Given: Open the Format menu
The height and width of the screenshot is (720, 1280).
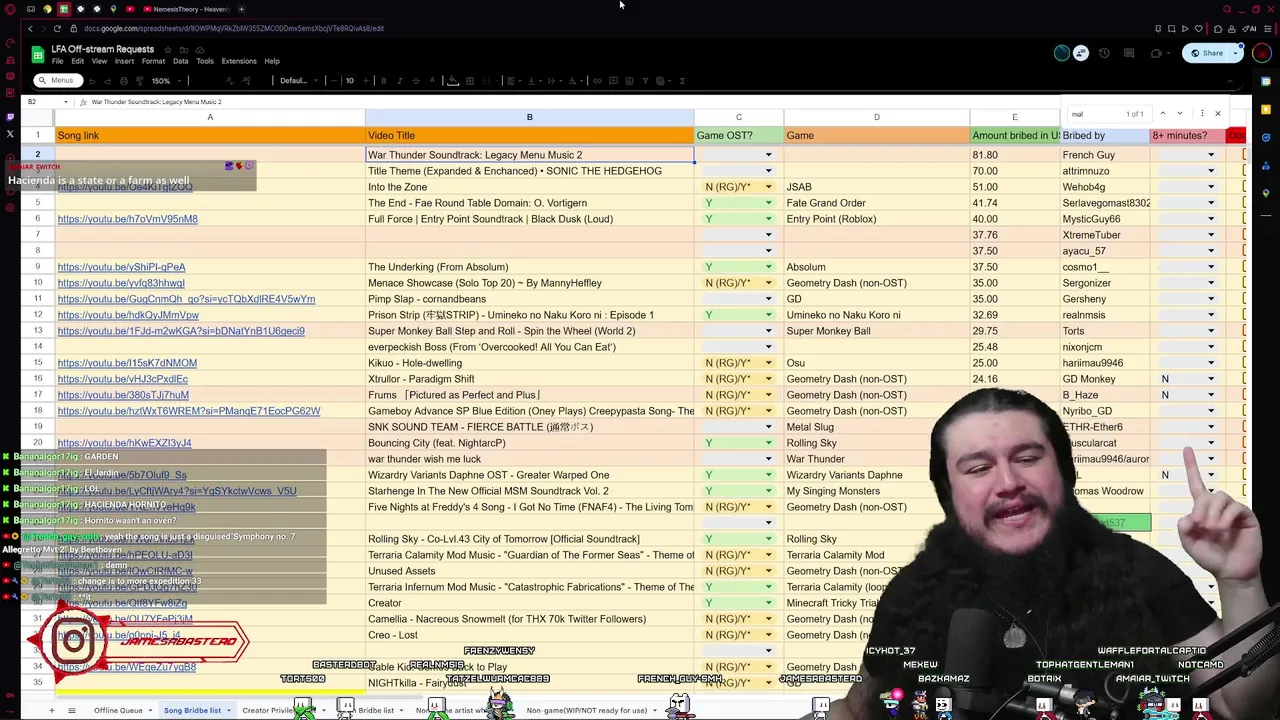Looking at the screenshot, I should click(x=153, y=61).
